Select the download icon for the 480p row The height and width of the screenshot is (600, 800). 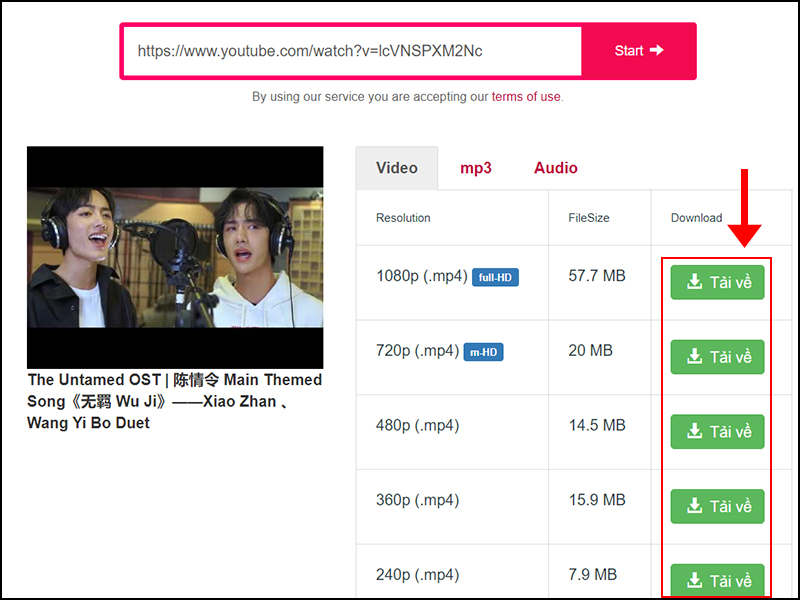[694, 432]
